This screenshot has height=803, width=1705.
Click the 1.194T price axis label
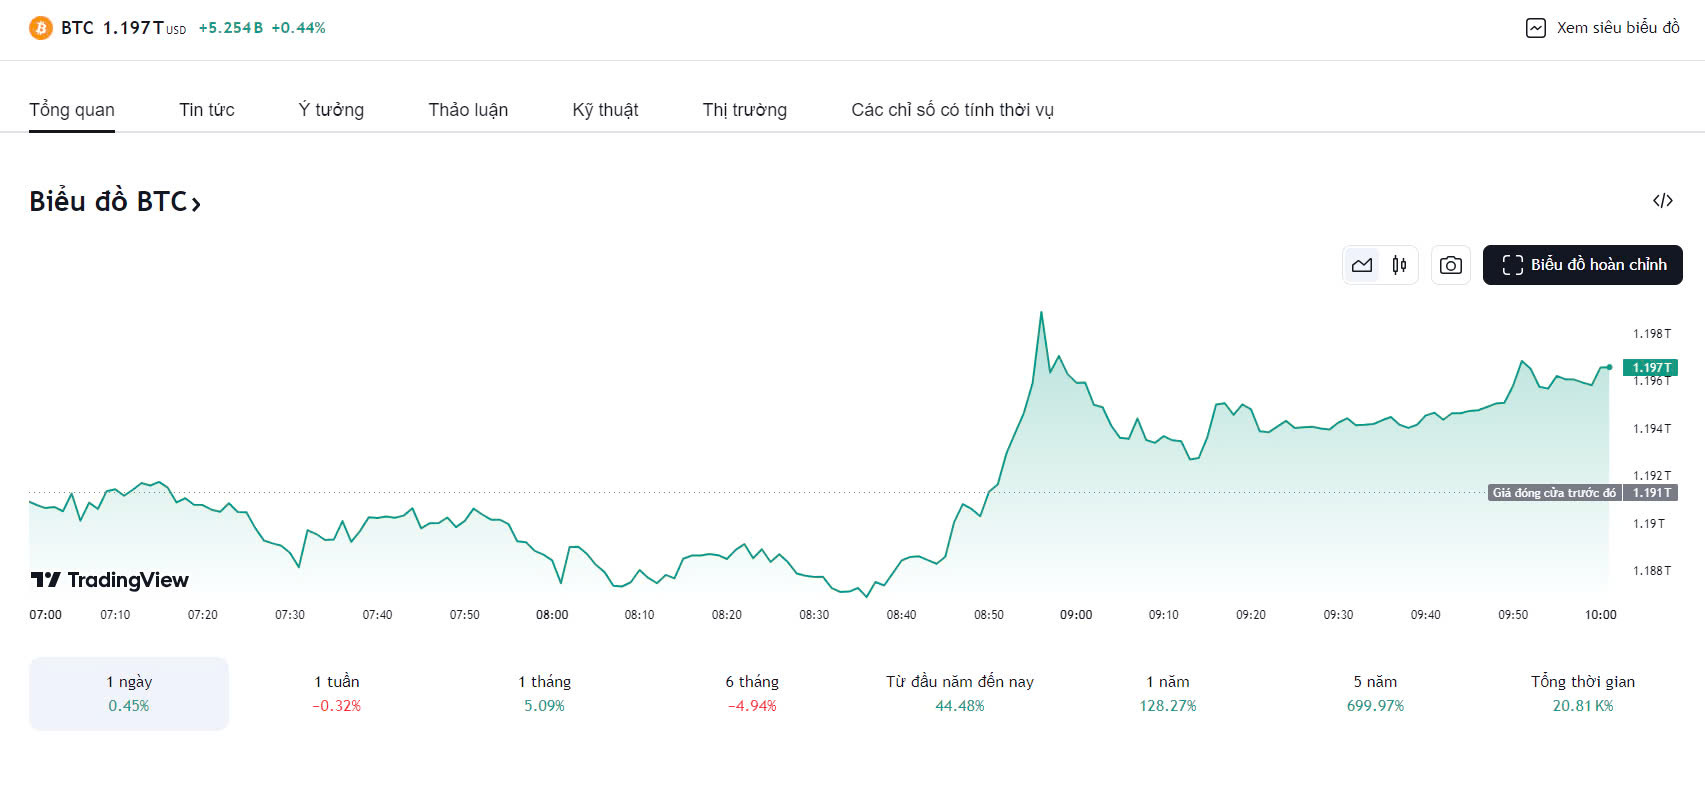[1652, 429]
